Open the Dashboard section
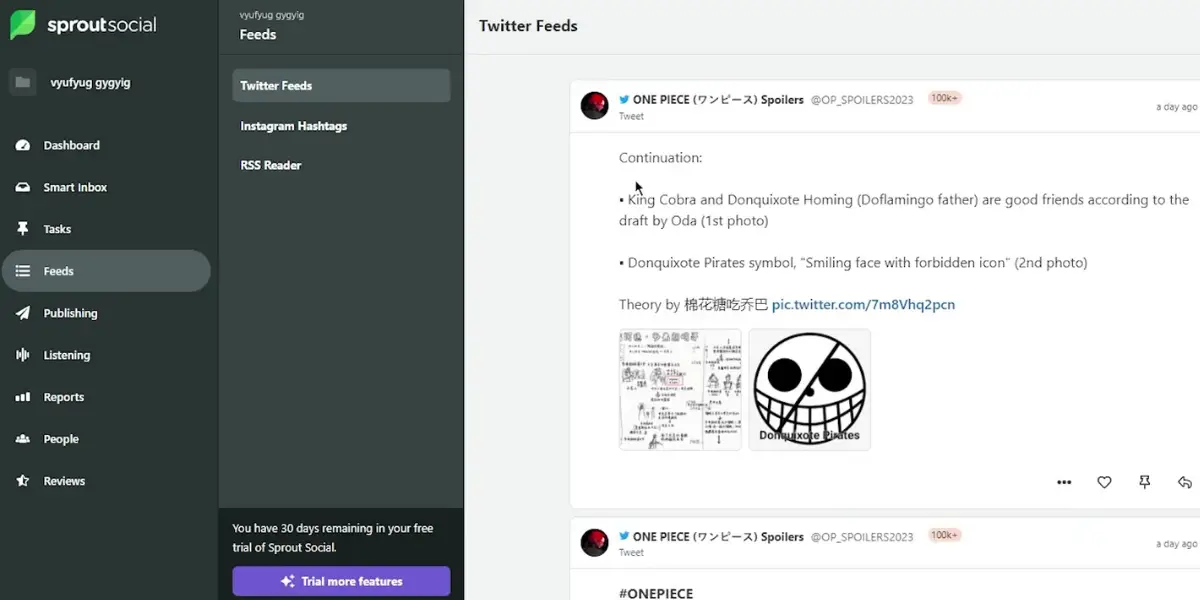1200x600 pixels. click(x=106, y=145)
